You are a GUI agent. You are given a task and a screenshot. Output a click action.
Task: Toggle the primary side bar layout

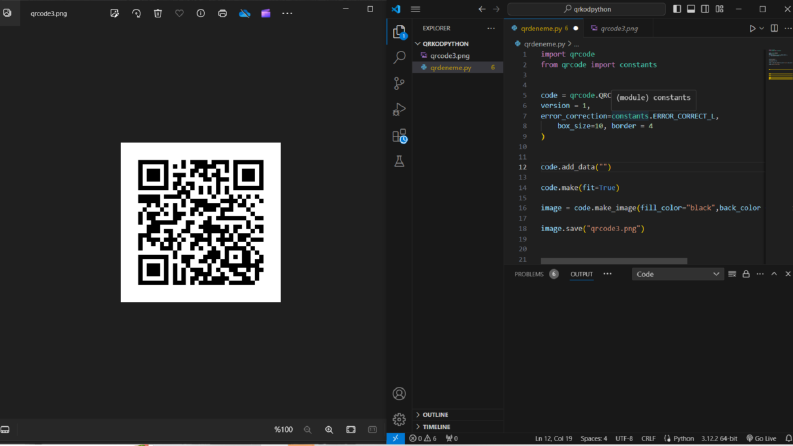pos(677,9)
